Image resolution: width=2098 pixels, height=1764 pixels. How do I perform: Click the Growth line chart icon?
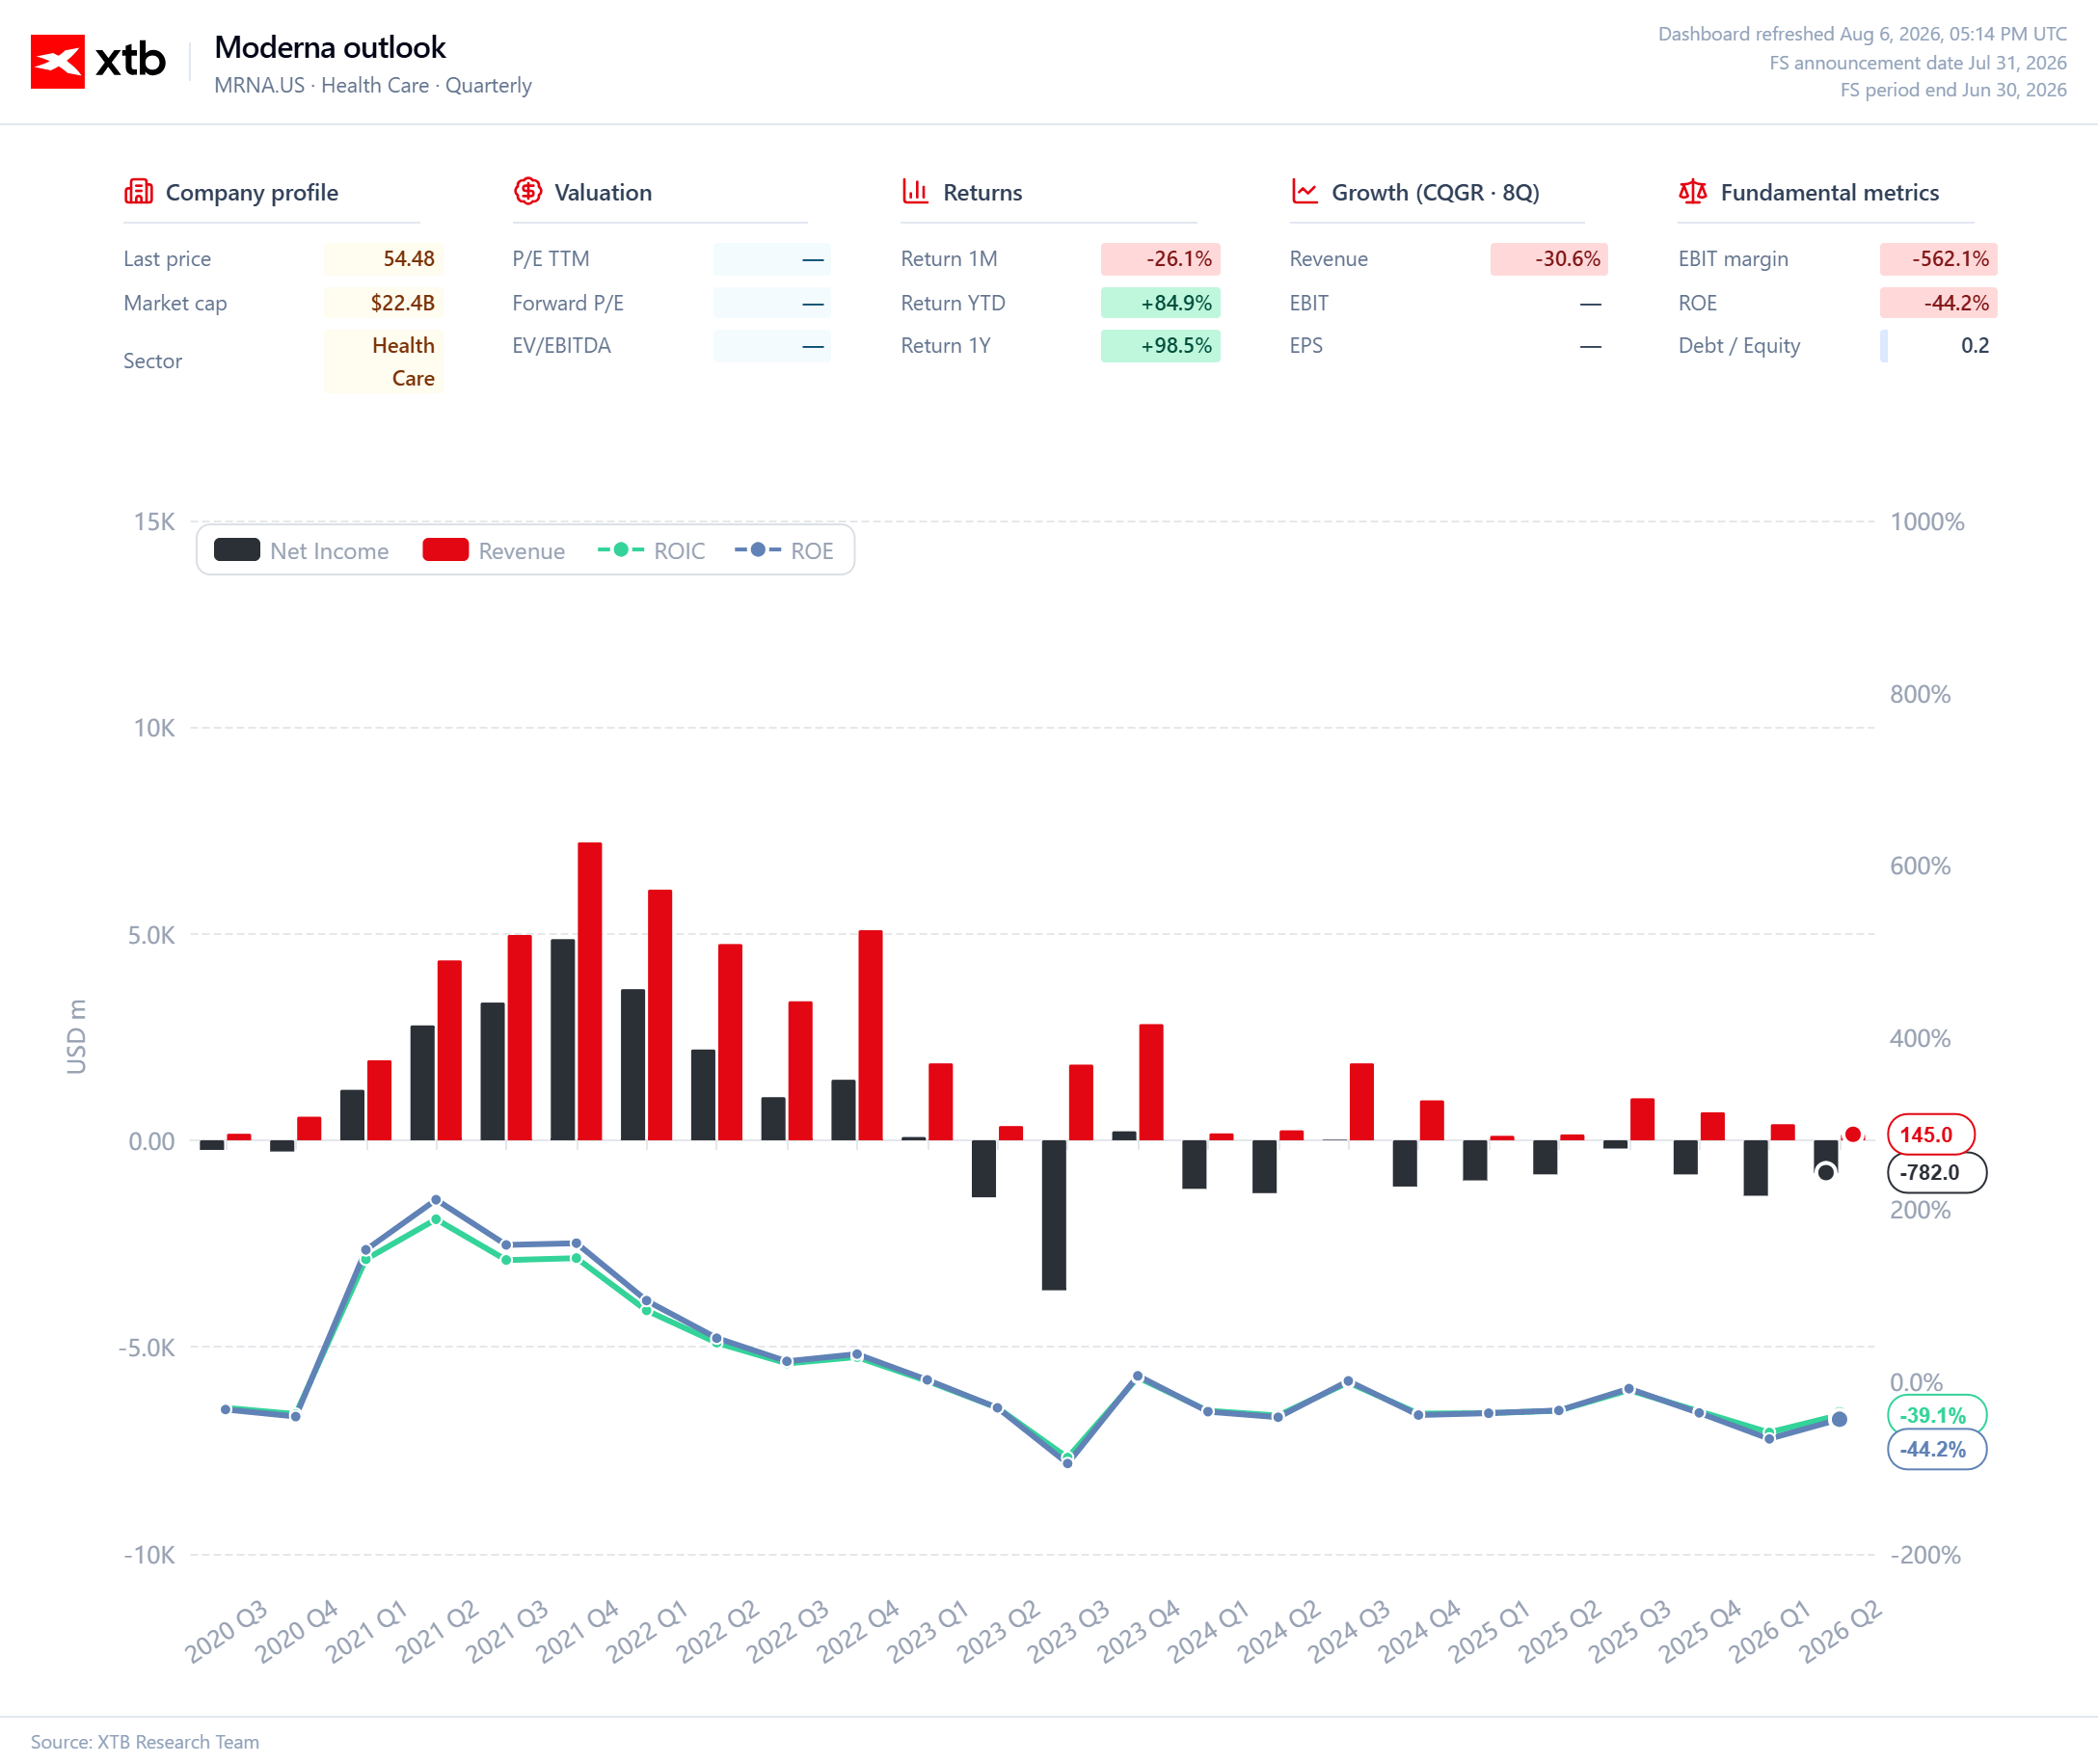pos(1305,191)
